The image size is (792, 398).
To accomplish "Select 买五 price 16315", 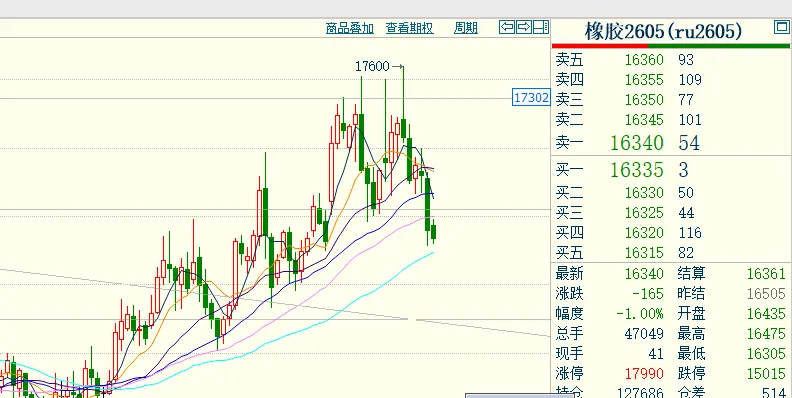I will (644, 253).
